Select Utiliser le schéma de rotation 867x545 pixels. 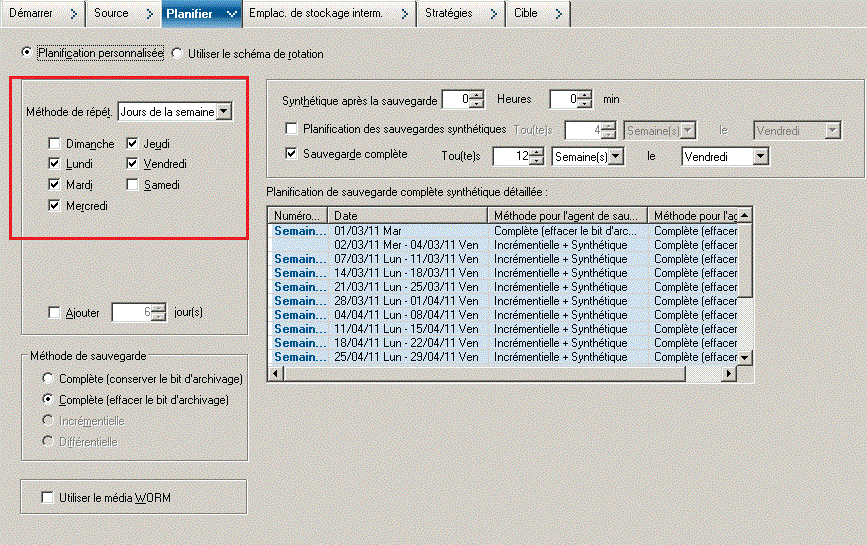pos(178,53)
